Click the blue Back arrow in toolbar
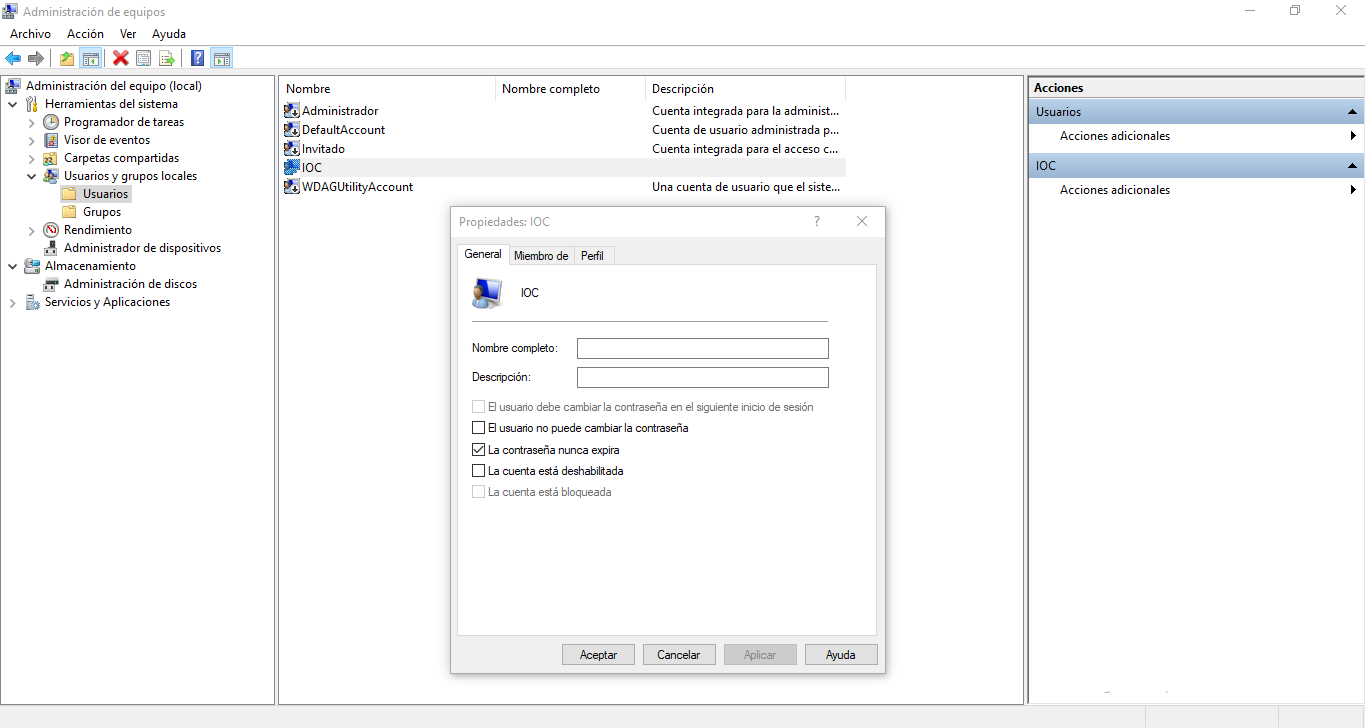This screenshot has width=1365, height=728. click(x=13, y=59)
